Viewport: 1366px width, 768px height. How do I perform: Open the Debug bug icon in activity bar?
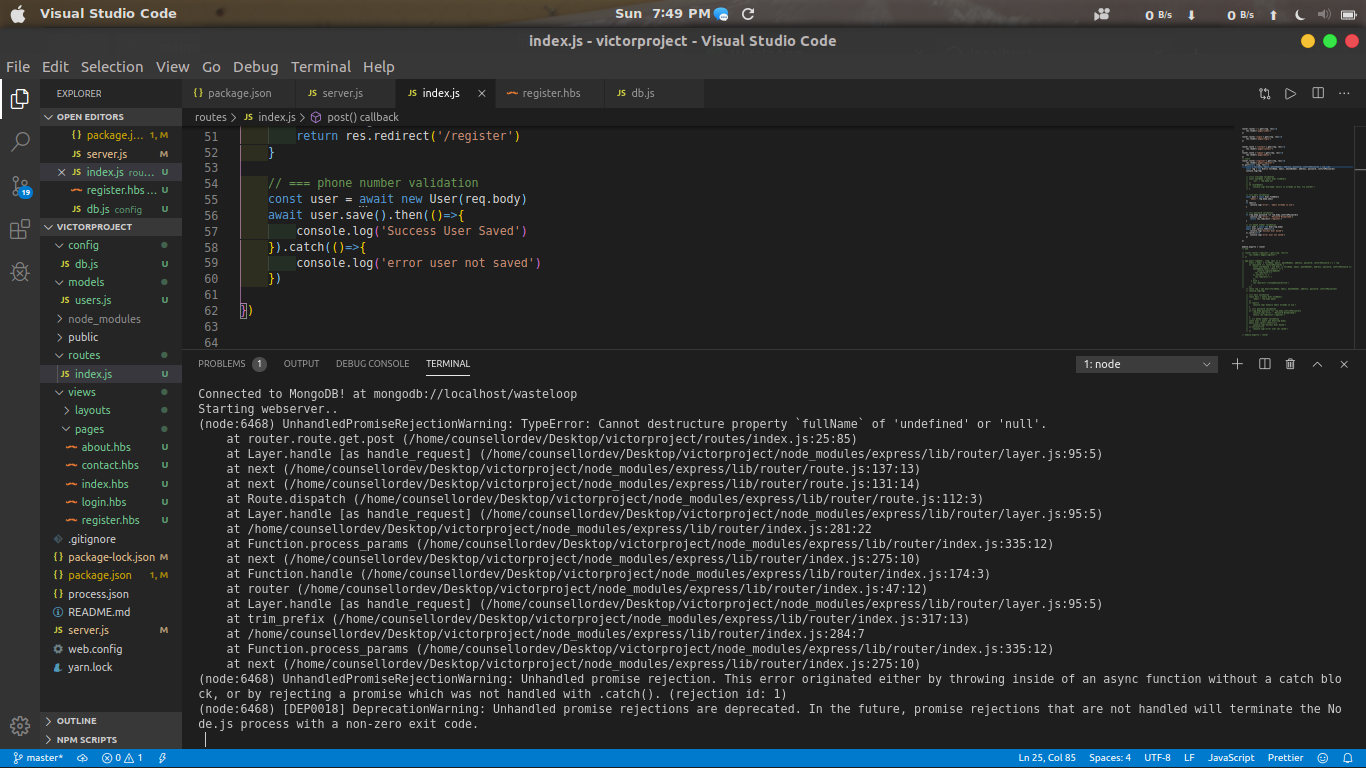pyautogui.click(x=19, y=272)
